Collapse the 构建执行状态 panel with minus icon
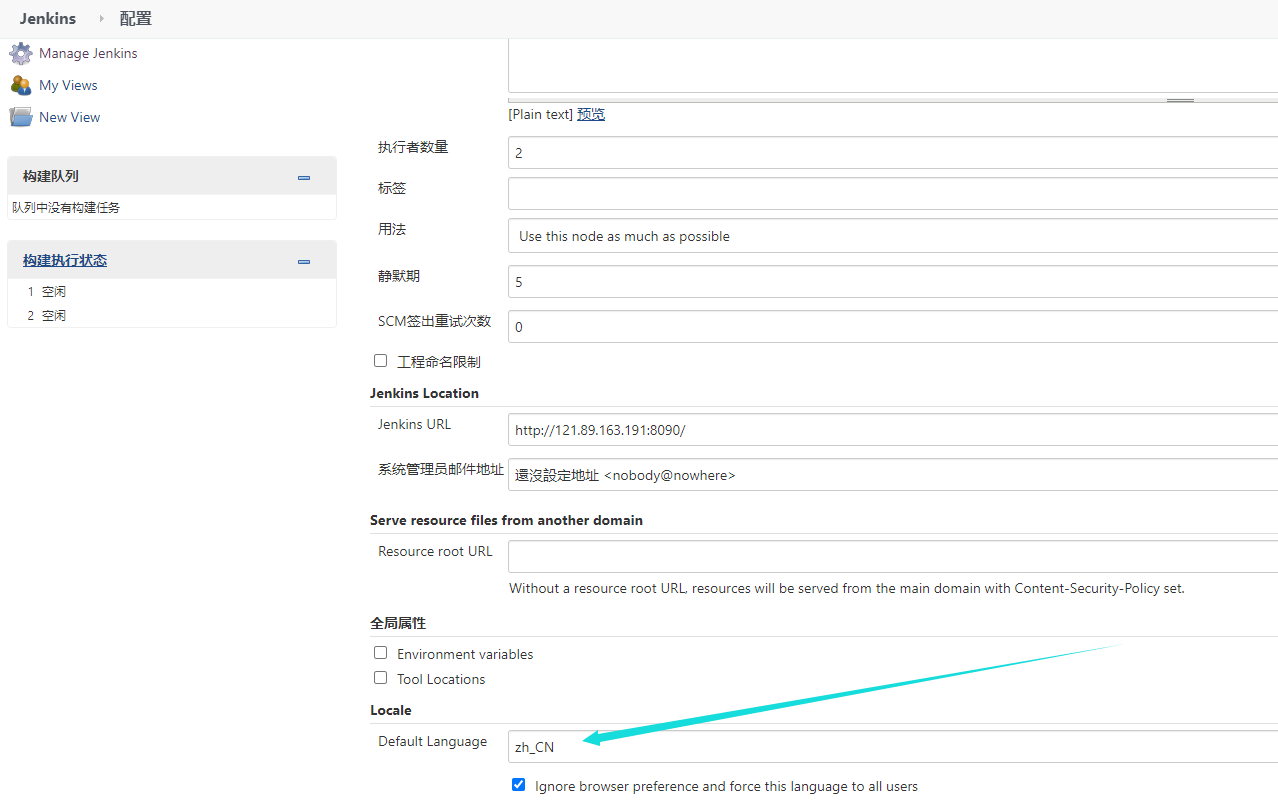This screenshot has width=1278, height=811. click(304, 262)
